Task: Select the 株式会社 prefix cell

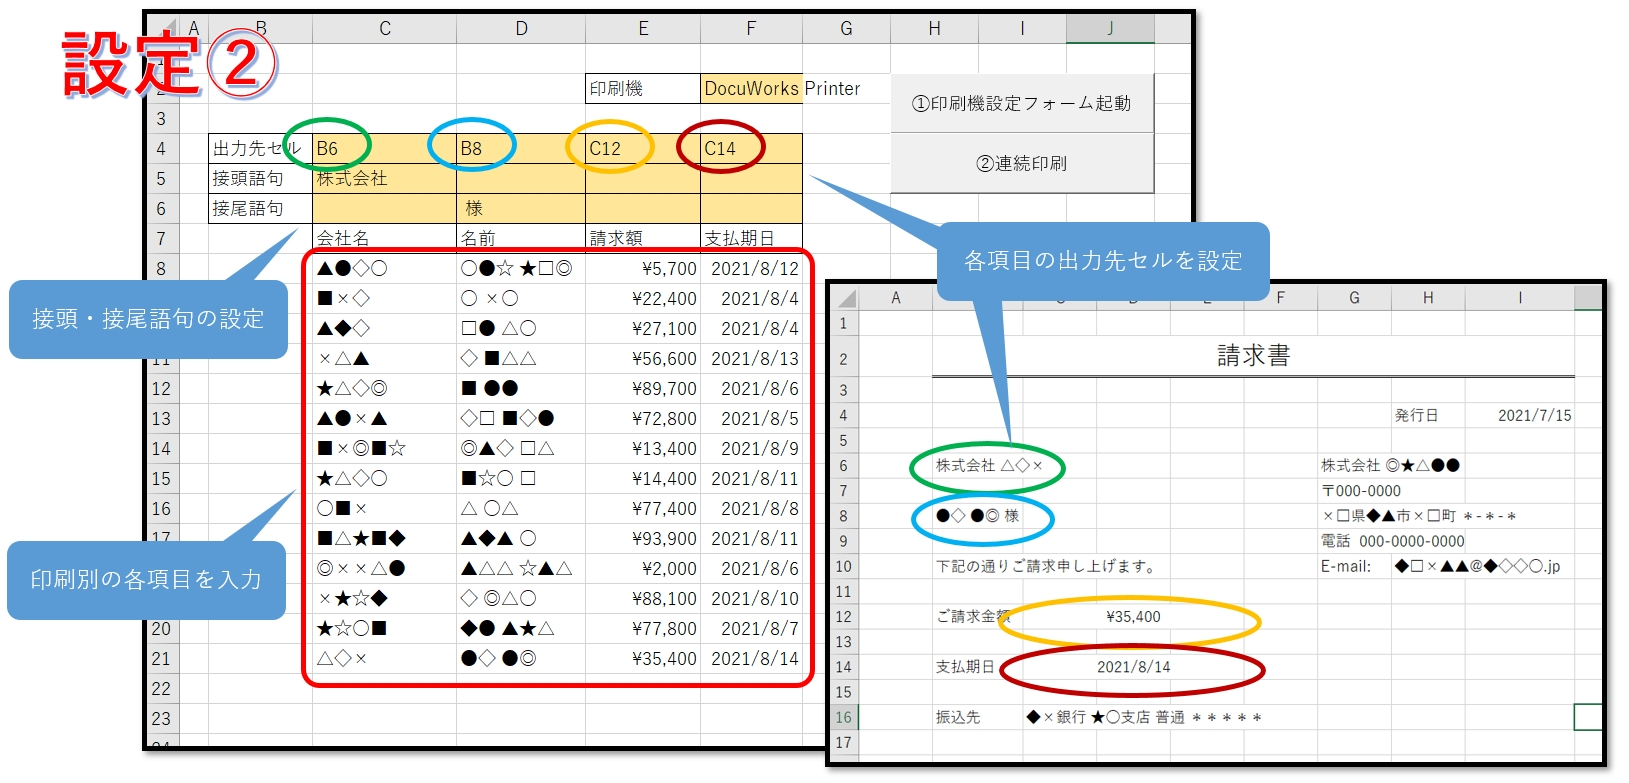Action: pos(384,178)
